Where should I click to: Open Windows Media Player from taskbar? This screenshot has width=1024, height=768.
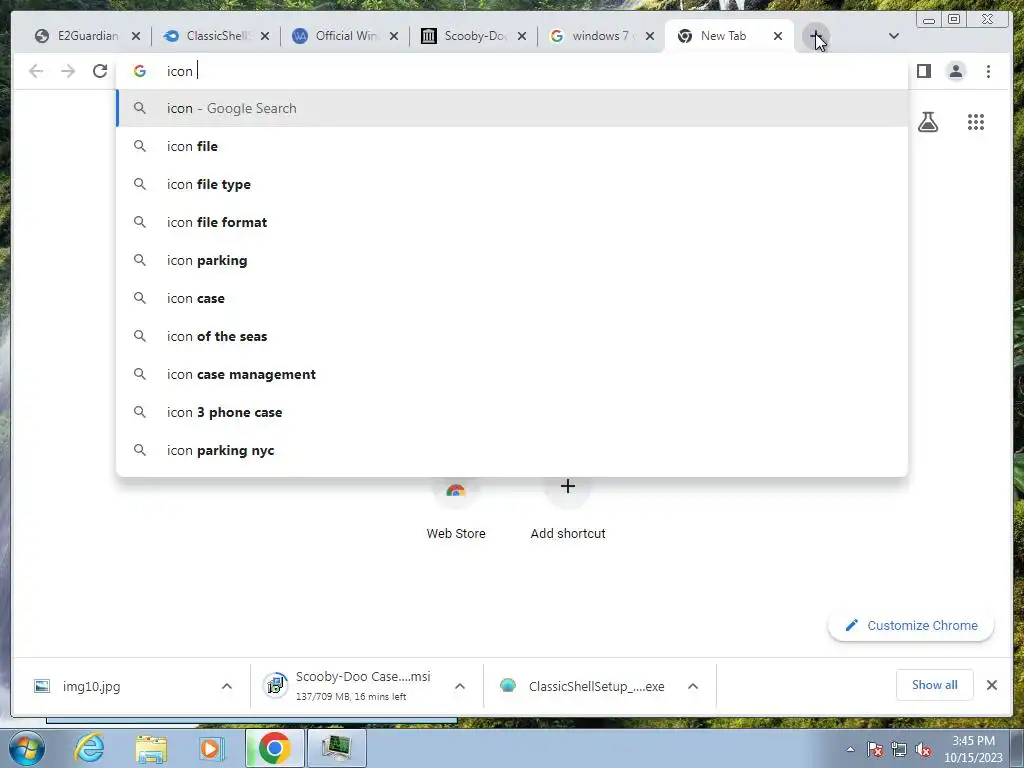pyautogui.click(x=211, y=748)
